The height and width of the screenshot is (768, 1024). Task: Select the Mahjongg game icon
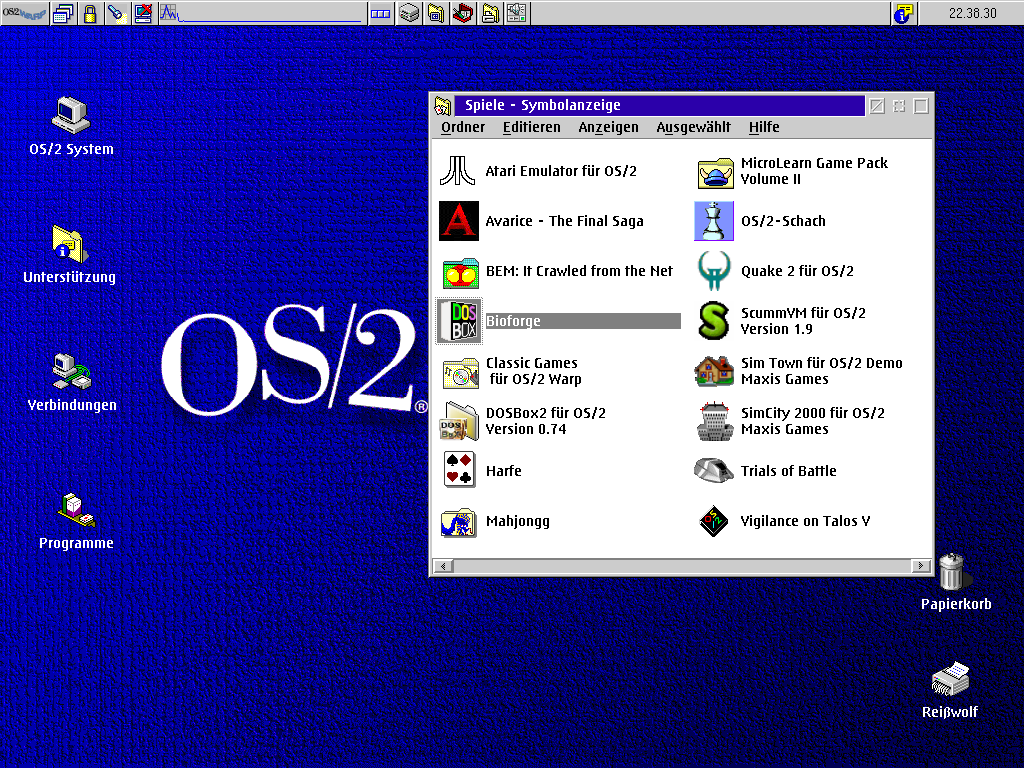458,522
